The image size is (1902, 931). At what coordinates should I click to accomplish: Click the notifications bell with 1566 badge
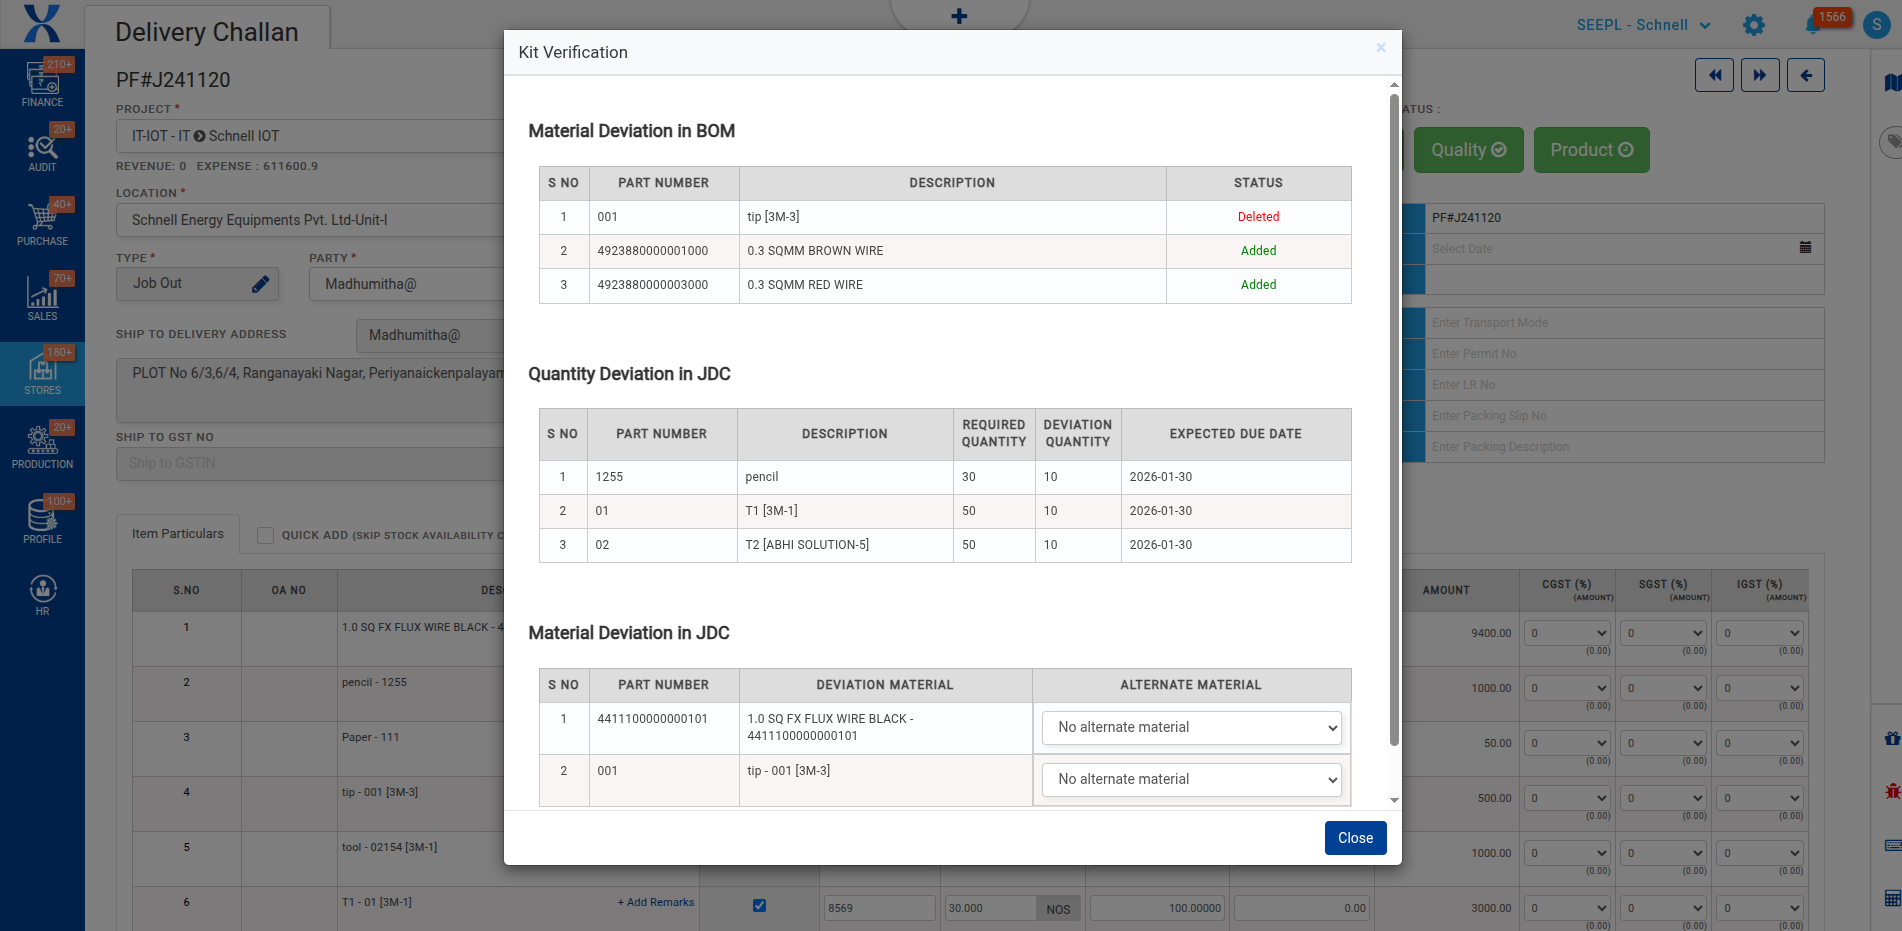[x=1812, y=25]
